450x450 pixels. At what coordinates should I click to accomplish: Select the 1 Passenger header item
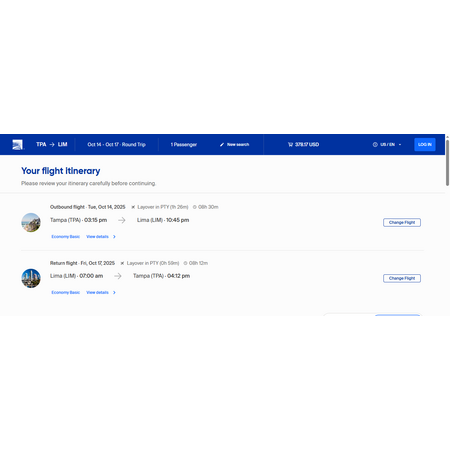tap(184, 144)
